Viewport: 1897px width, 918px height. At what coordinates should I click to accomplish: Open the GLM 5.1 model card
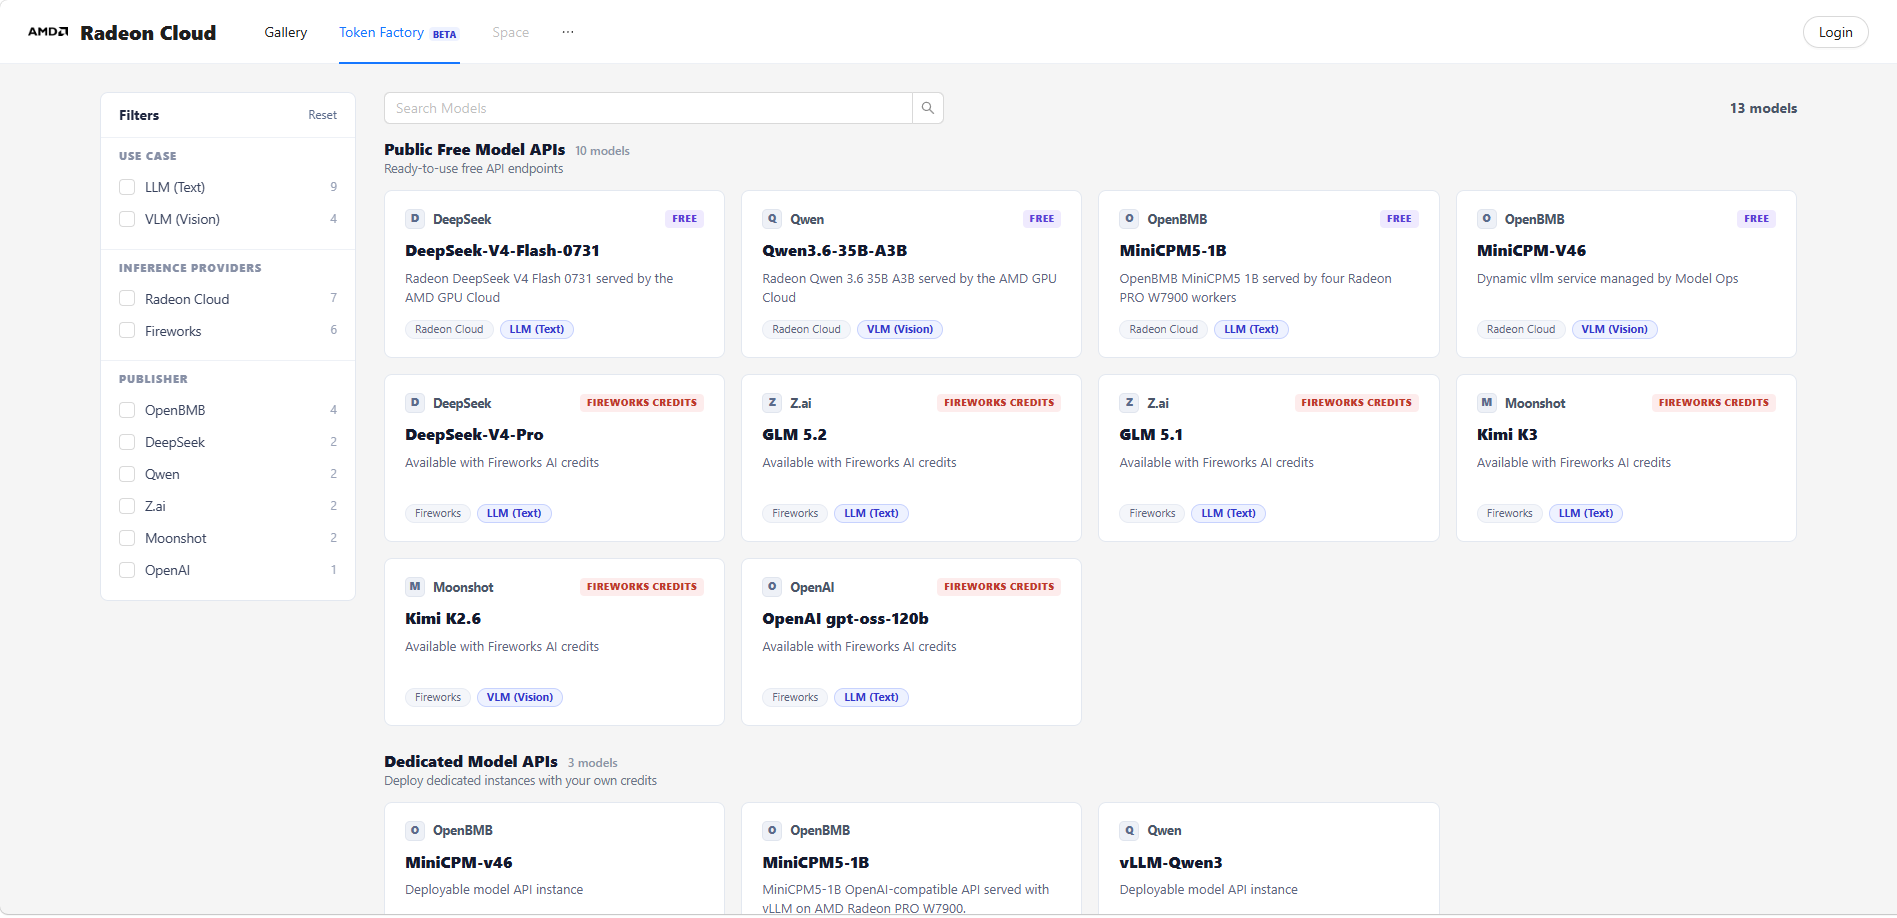(1268, 458)
